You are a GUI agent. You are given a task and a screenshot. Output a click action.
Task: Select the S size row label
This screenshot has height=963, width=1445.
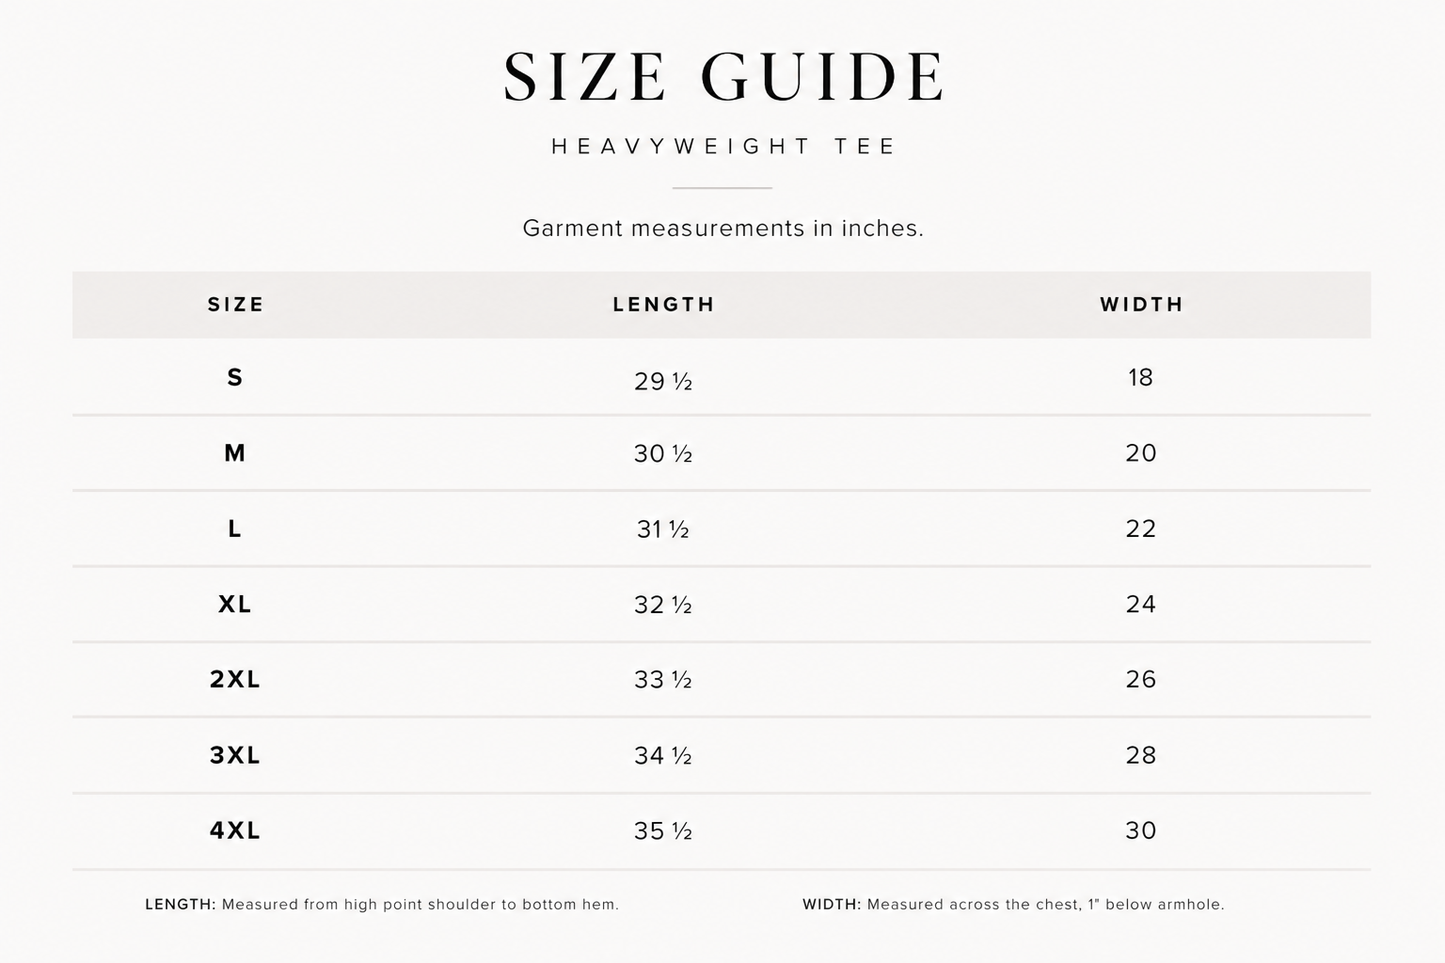235,377
